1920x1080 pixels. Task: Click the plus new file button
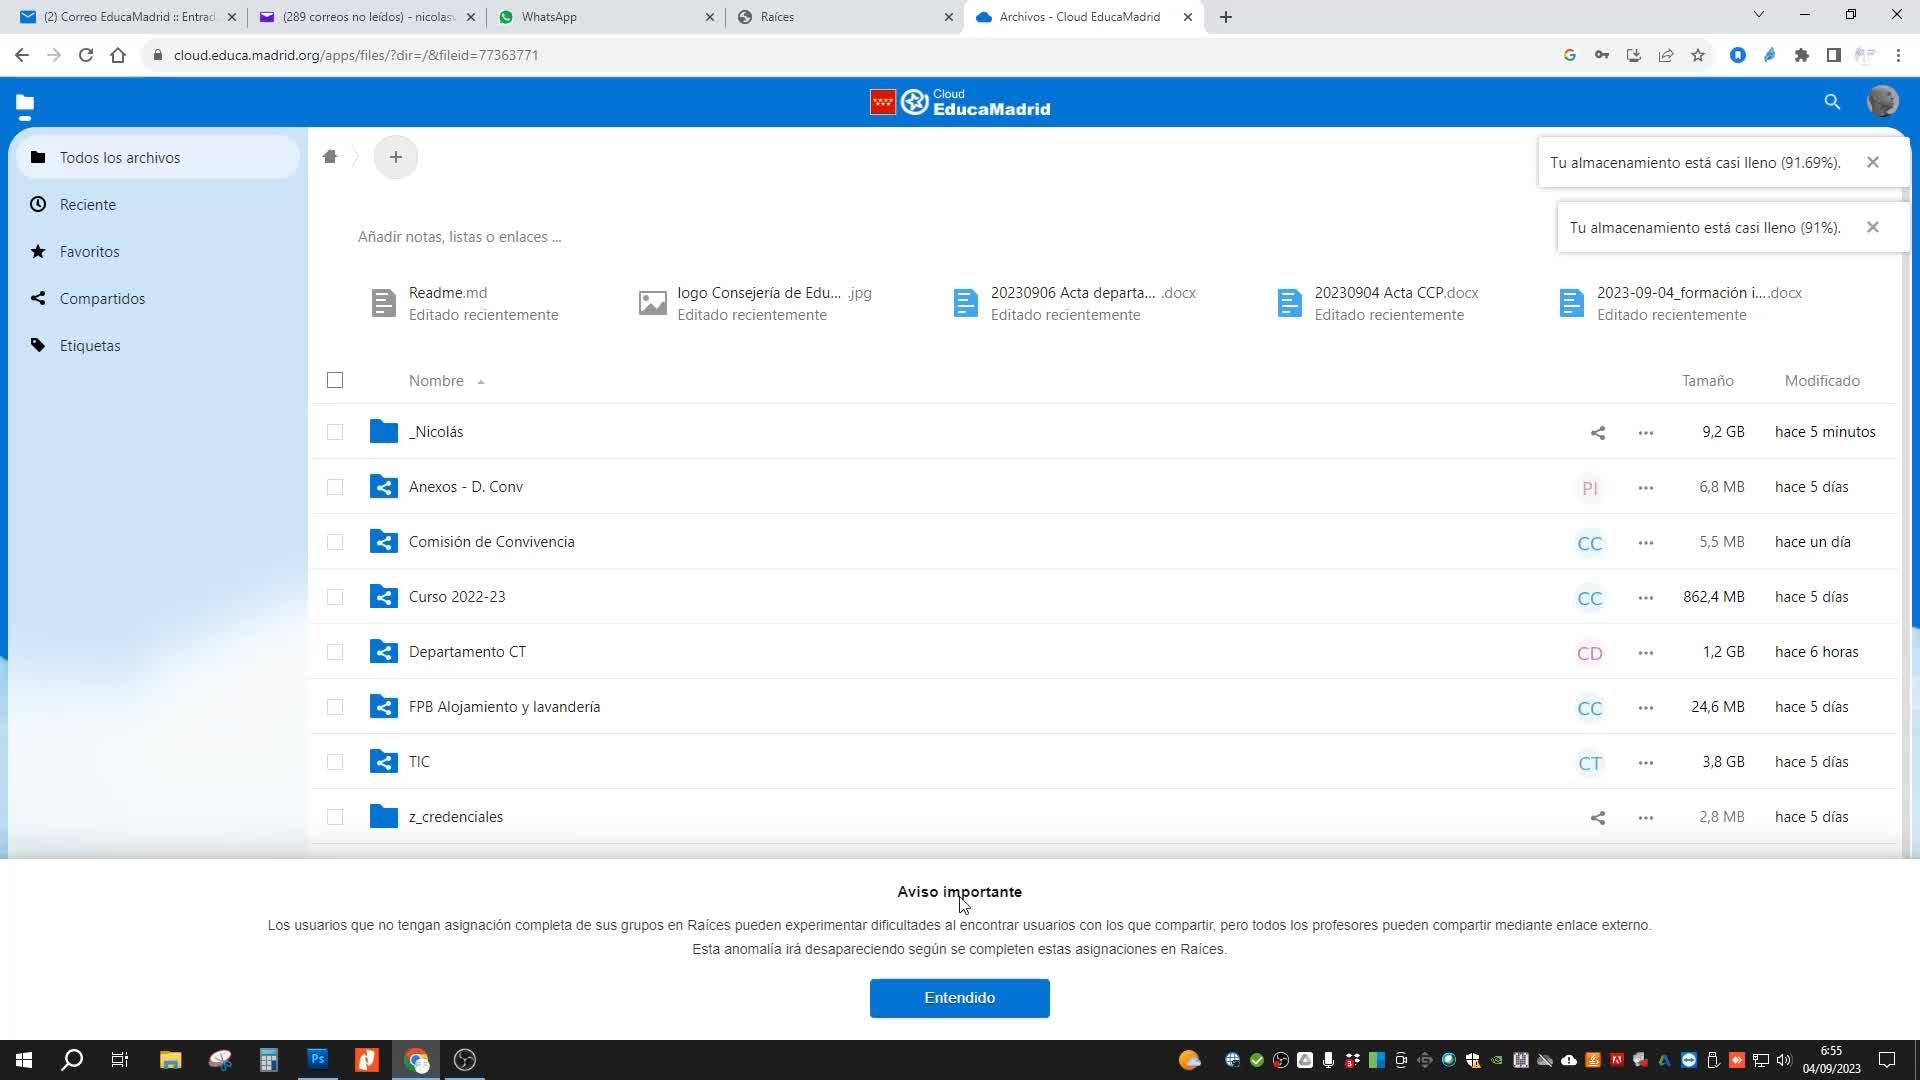[x=395, y=157]
